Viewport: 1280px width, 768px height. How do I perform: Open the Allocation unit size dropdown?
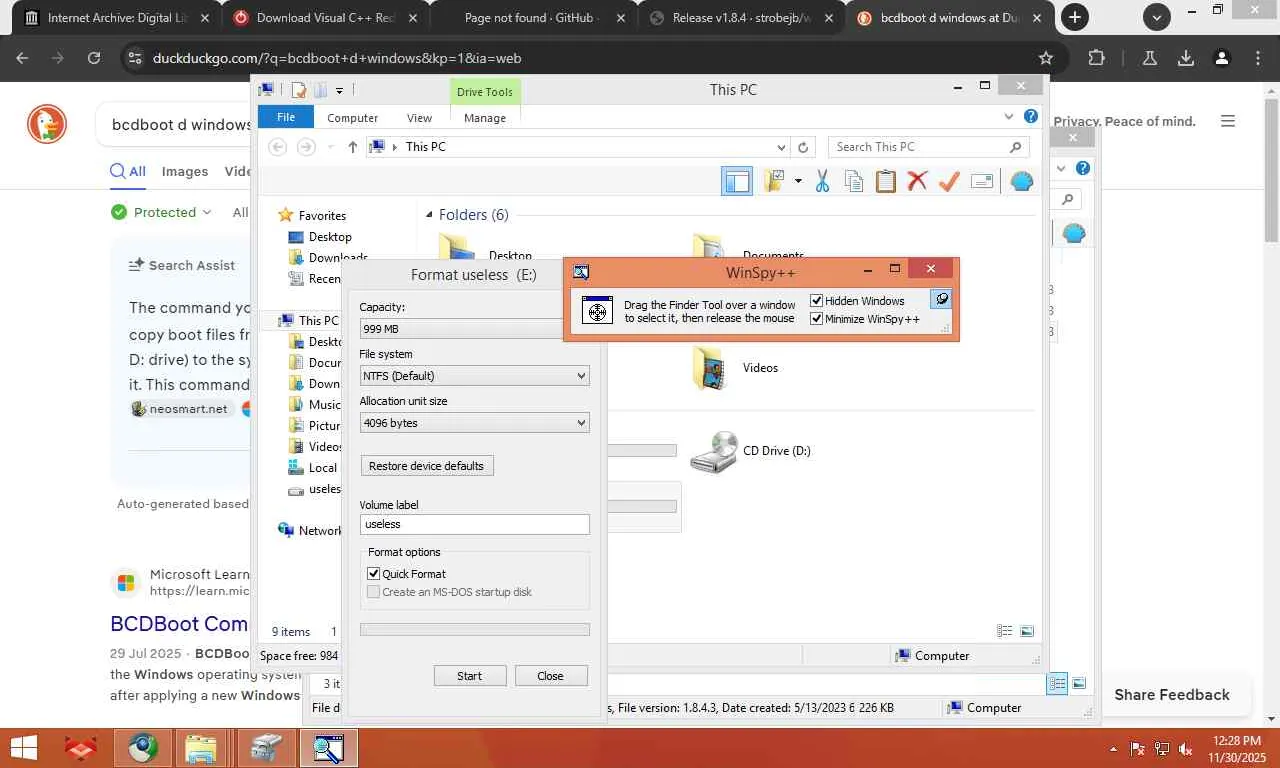474,423
